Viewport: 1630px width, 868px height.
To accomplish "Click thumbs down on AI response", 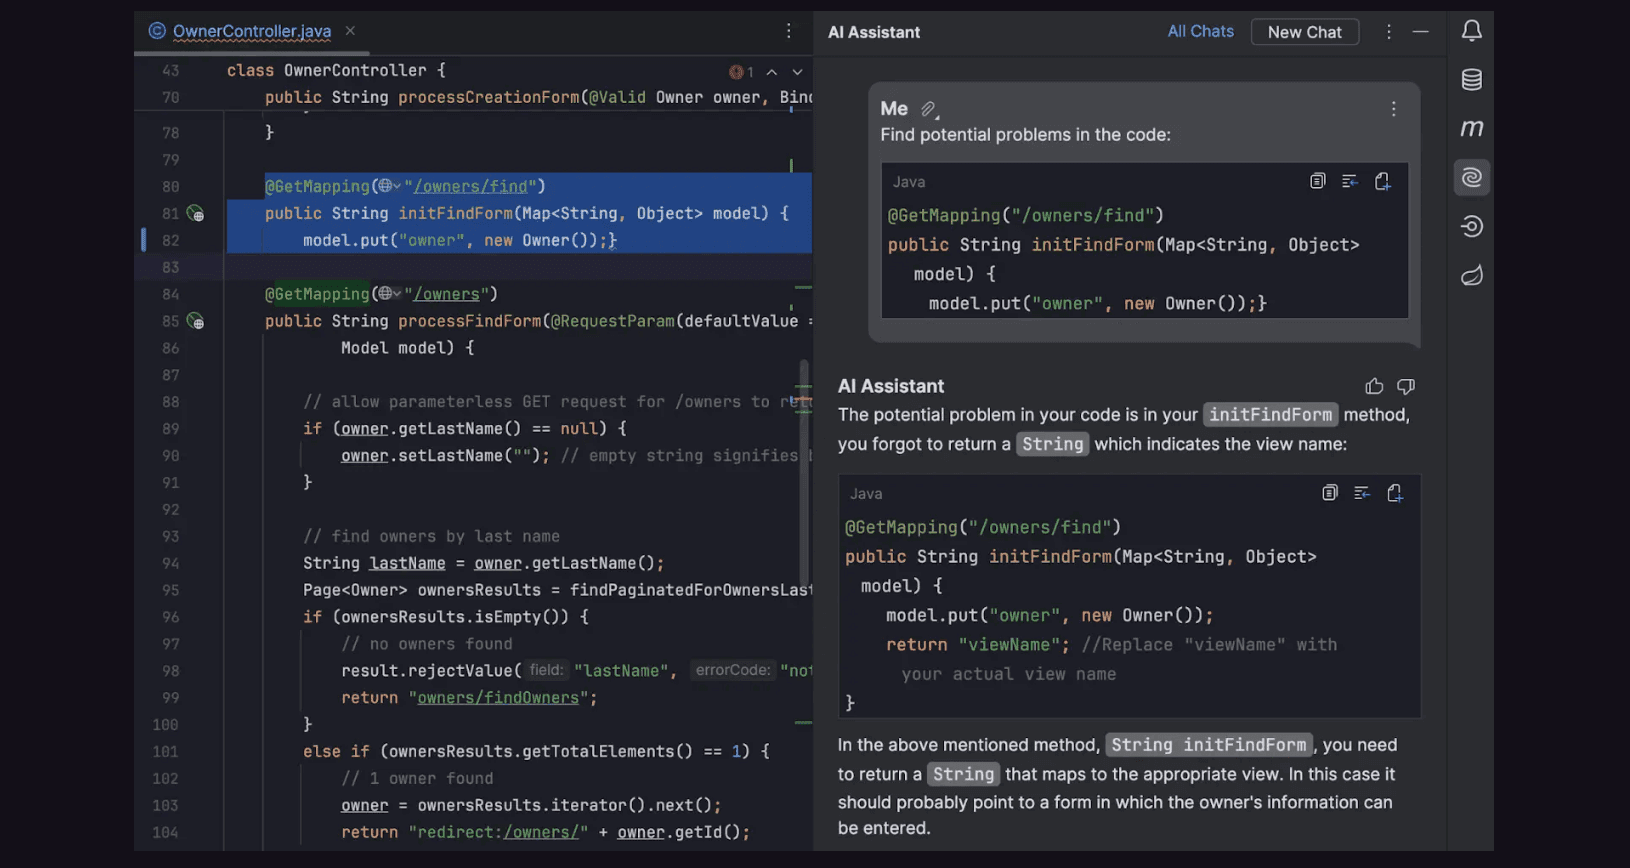I will (1406, 387).
